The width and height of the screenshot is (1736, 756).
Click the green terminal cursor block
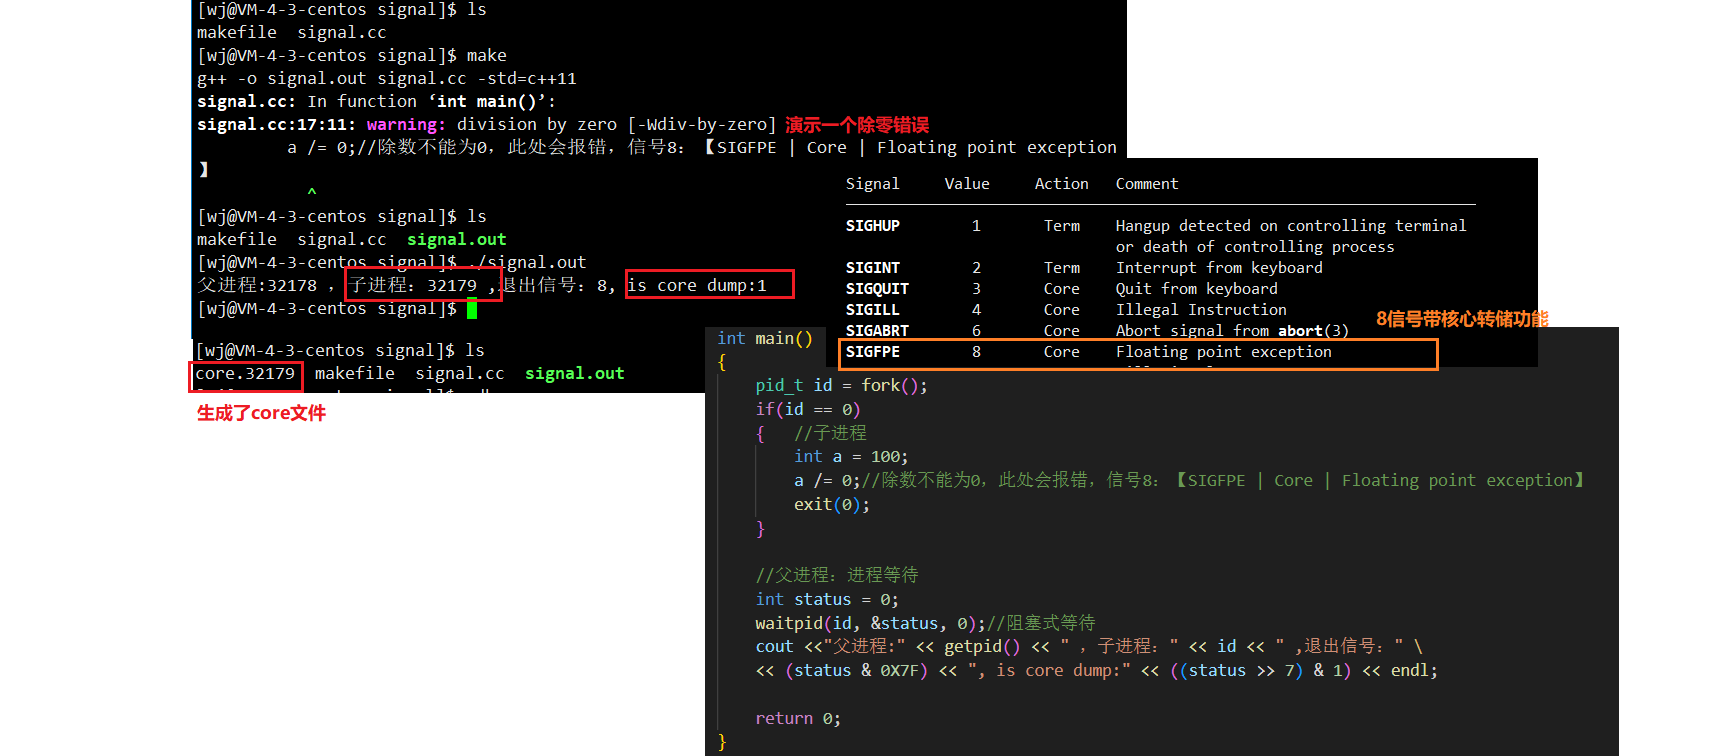point(472,309)
